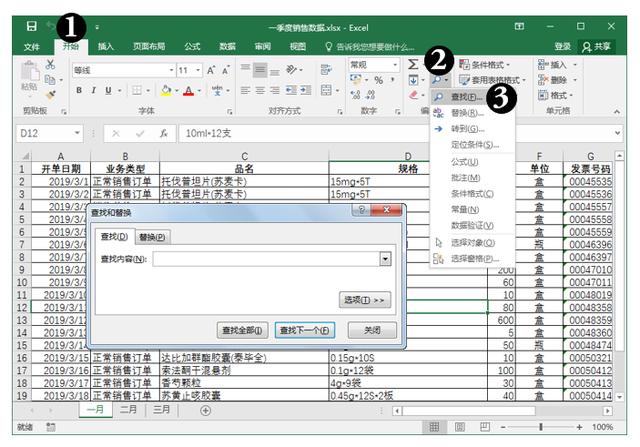Toggle Underline formatting
This screenshot has width=640, height=447.
(x=108, y=90)
